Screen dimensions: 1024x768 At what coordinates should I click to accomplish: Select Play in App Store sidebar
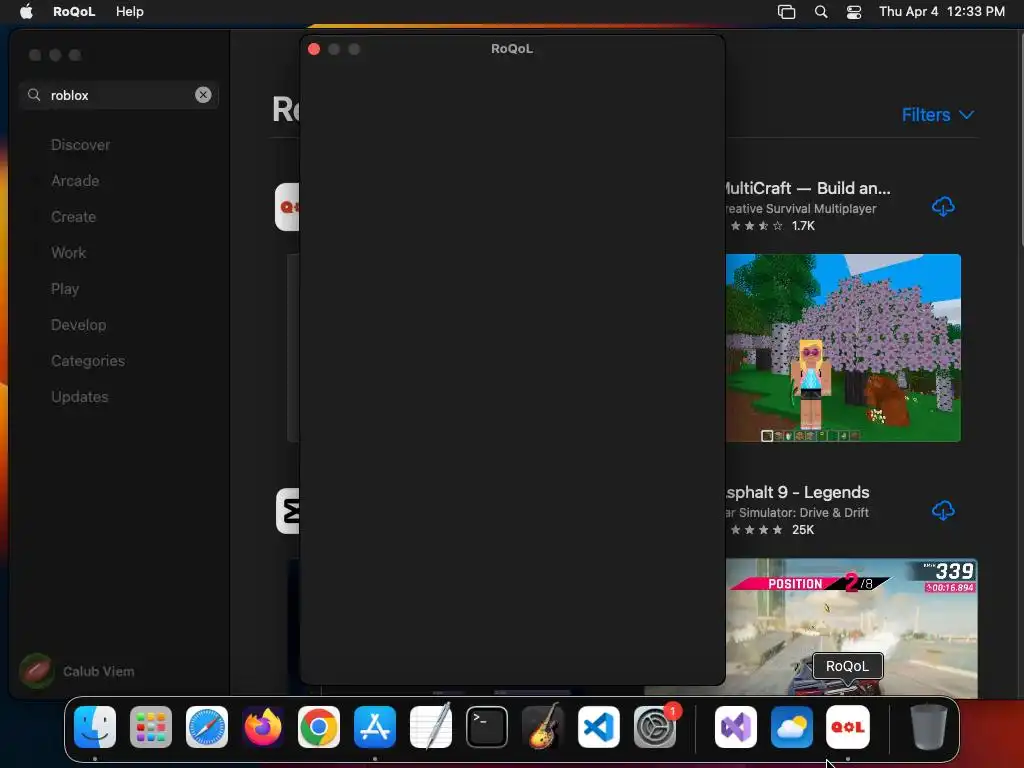pos(65,289)
